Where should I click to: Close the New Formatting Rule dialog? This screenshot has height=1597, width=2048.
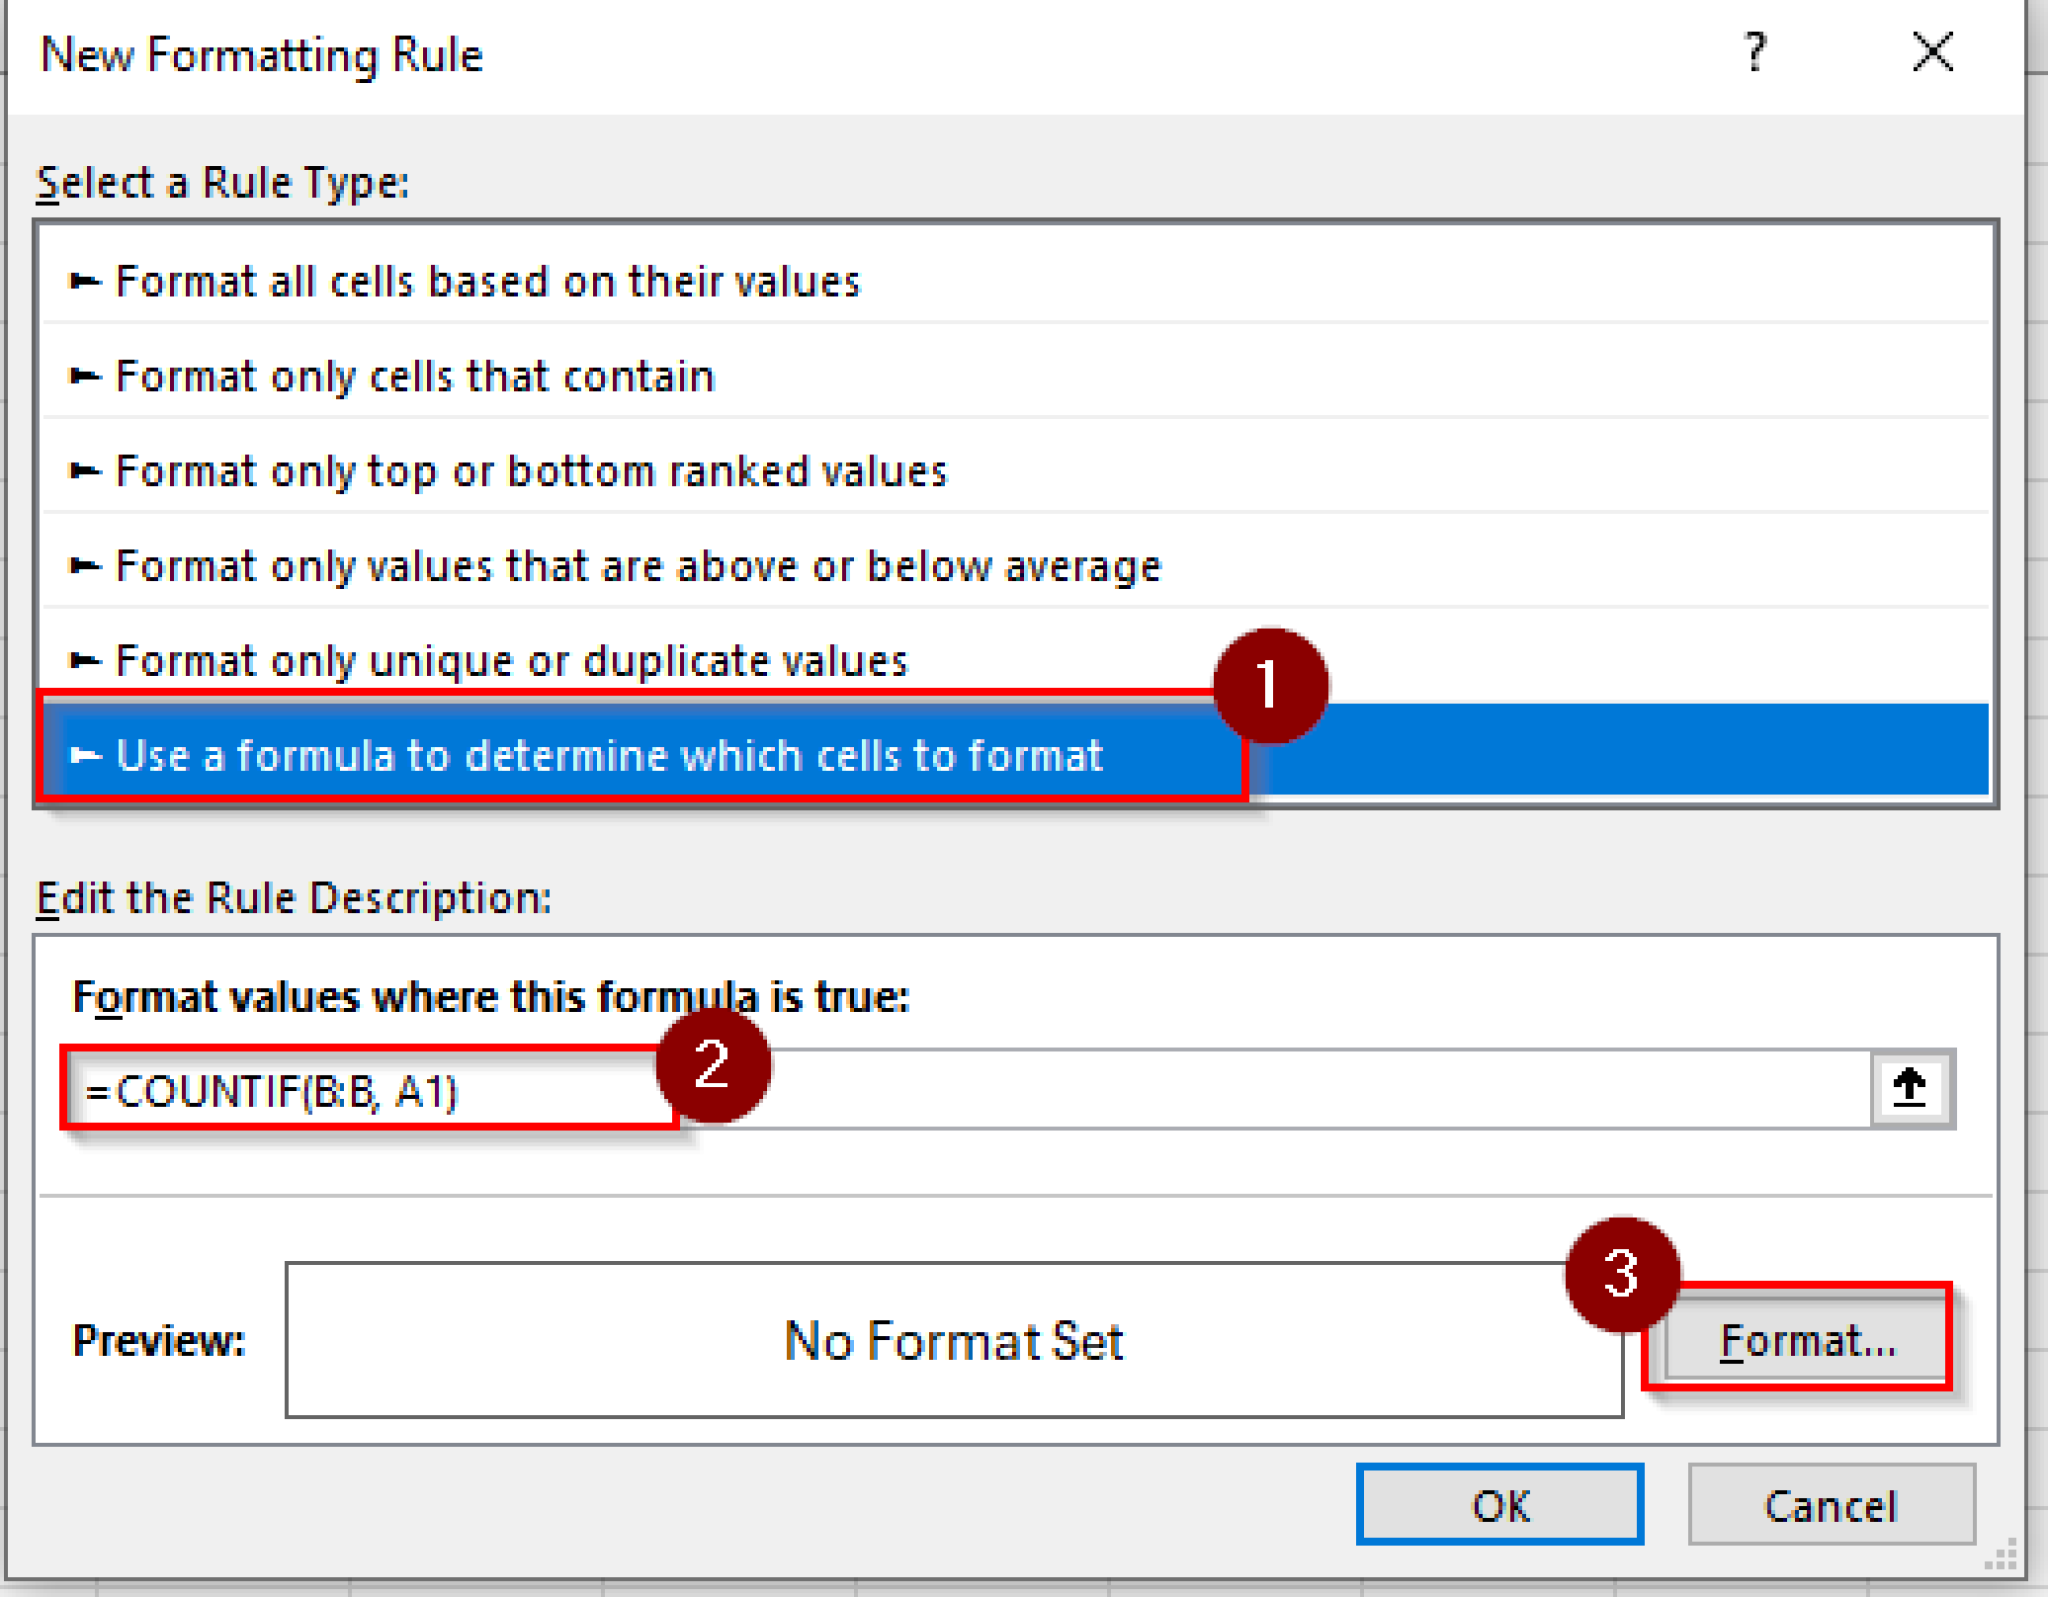click(x=1931, y=53)
